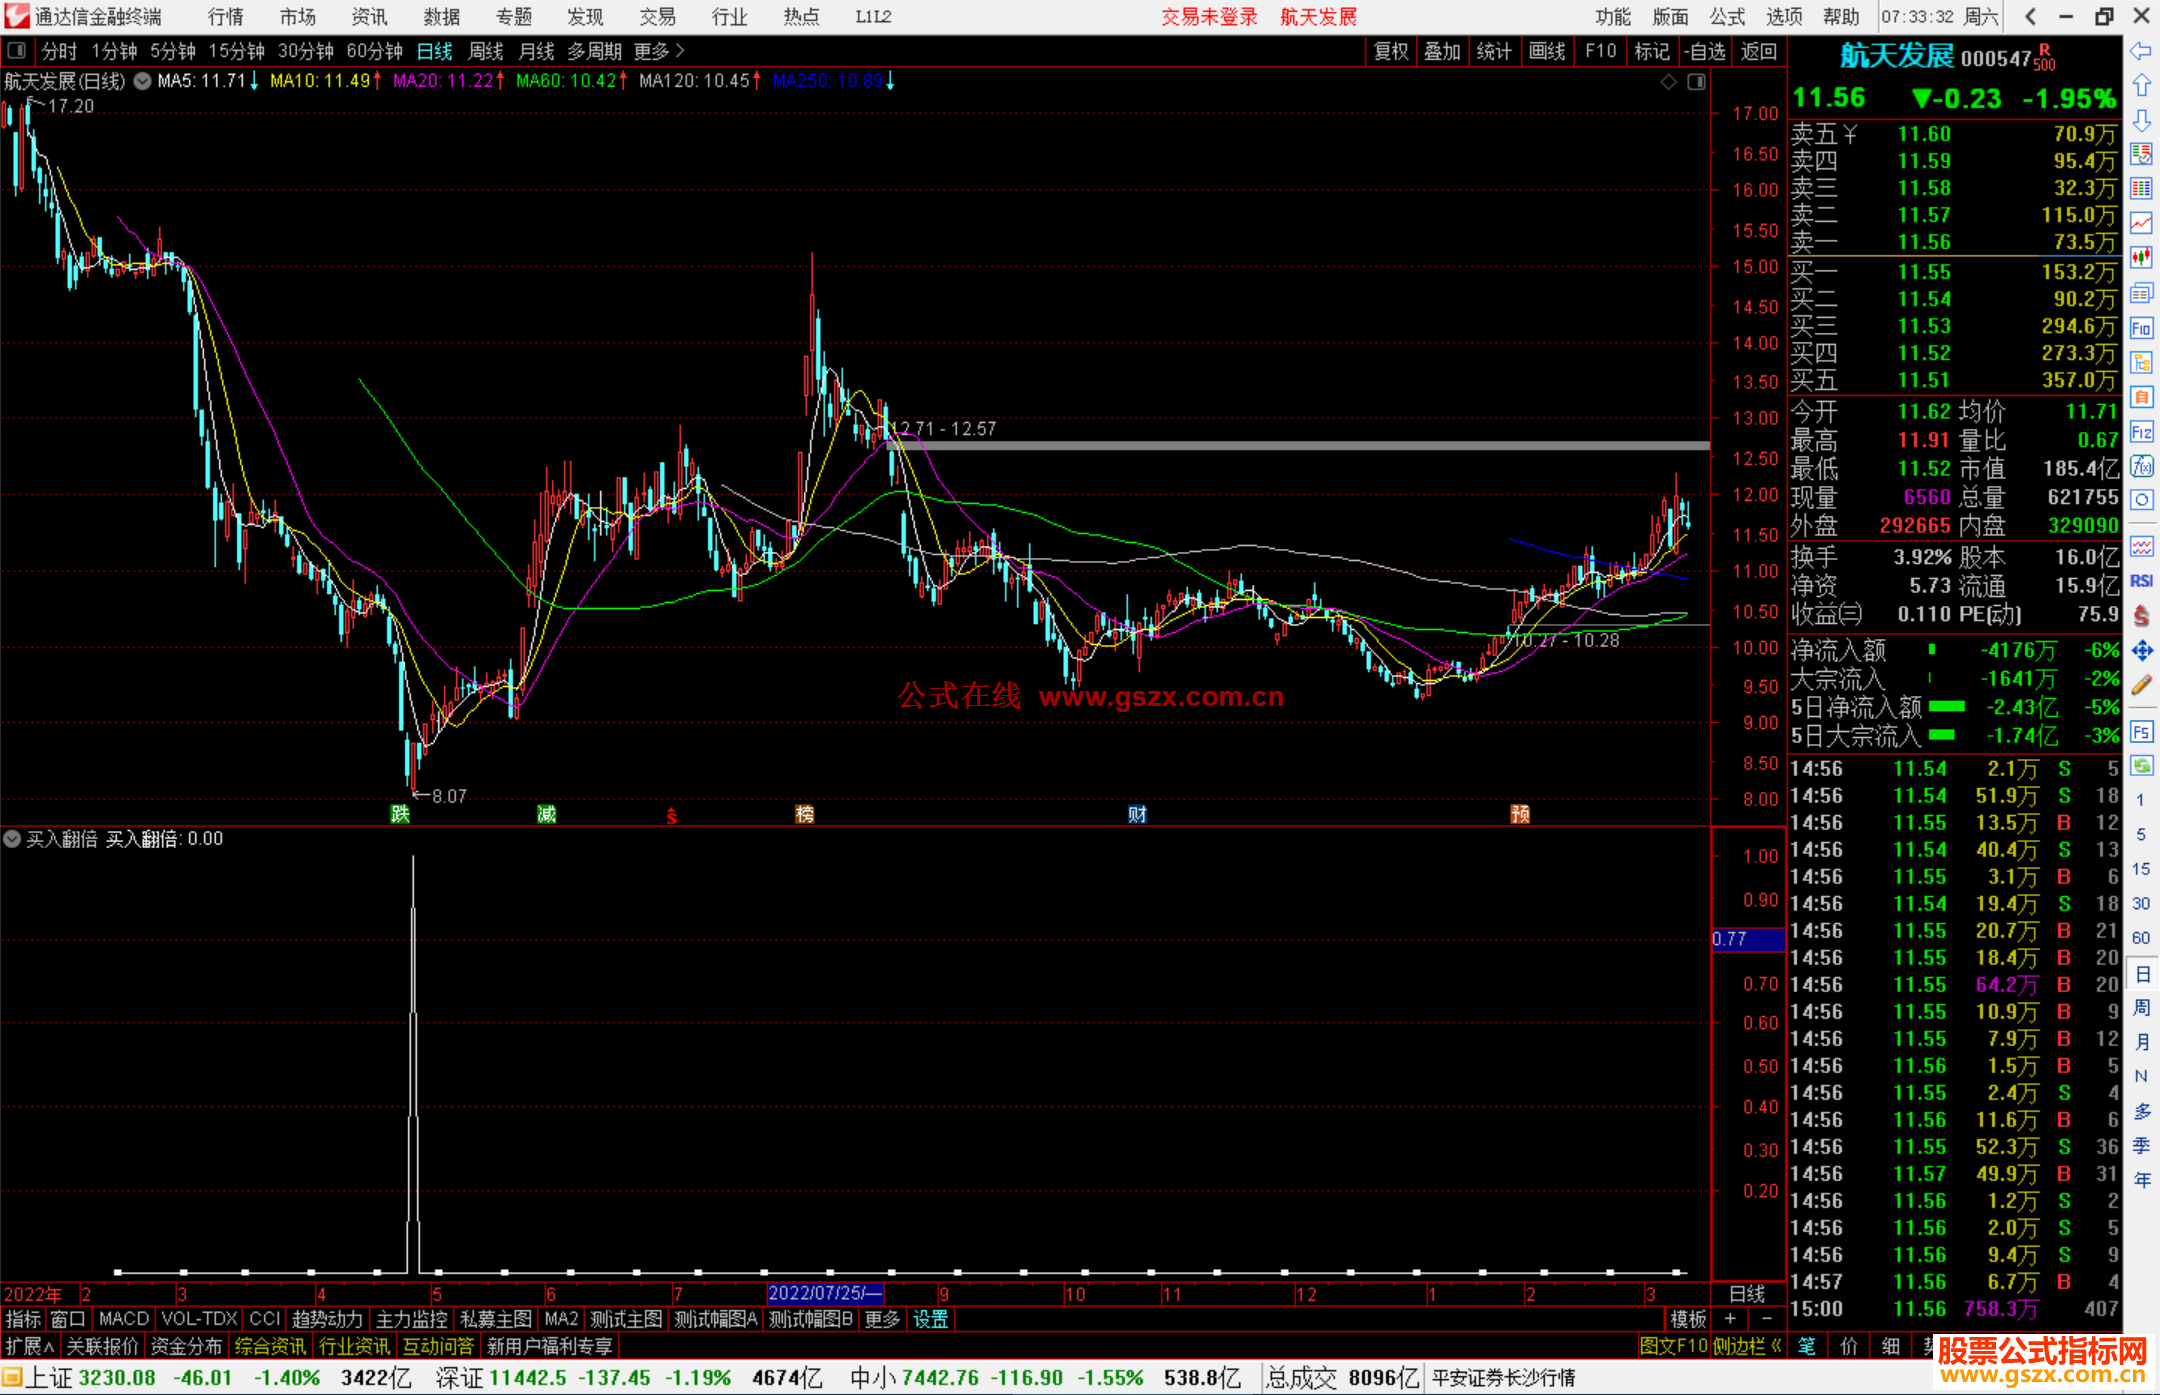Click the 2022/07/25 date marker on timeline
Screen dimensions: 2160x1395
(x=824, y=1294)
